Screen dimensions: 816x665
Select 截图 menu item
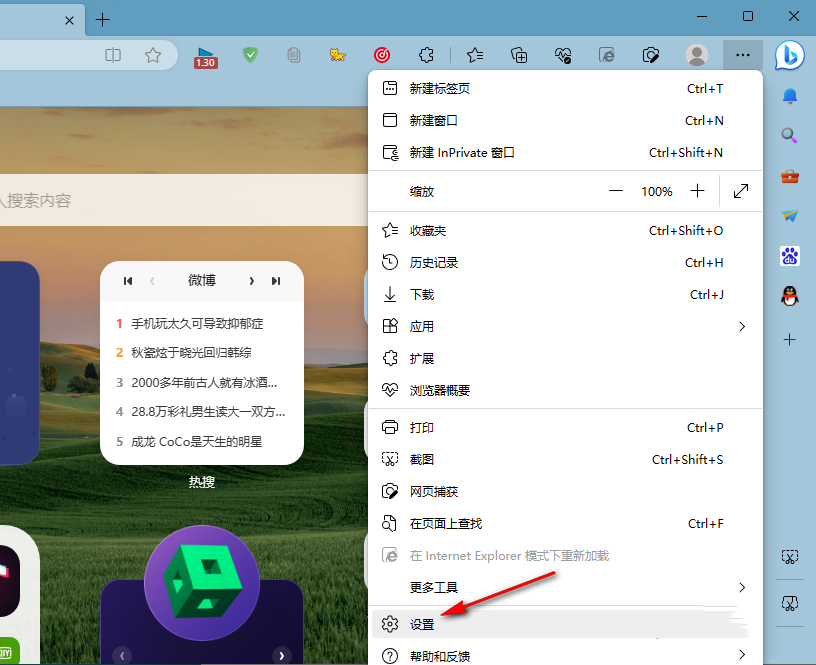tap(565, 459)
